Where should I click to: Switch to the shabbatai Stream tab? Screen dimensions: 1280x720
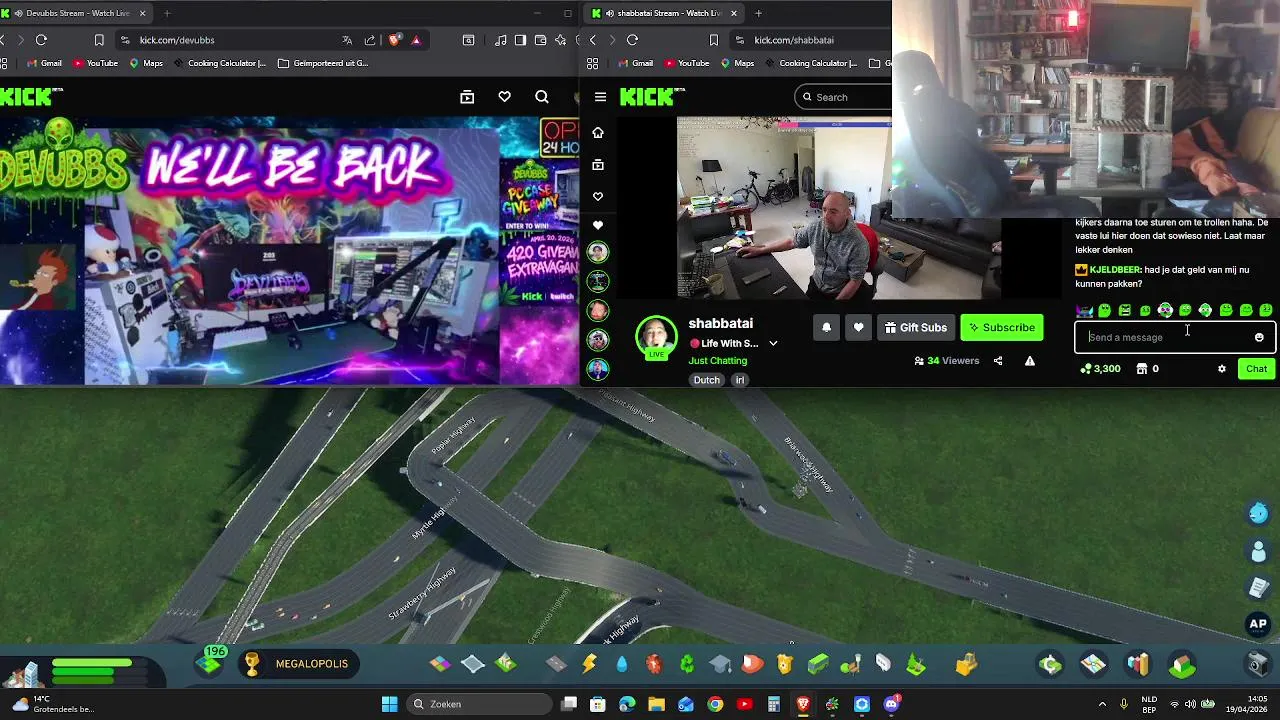tap(666, 13)
